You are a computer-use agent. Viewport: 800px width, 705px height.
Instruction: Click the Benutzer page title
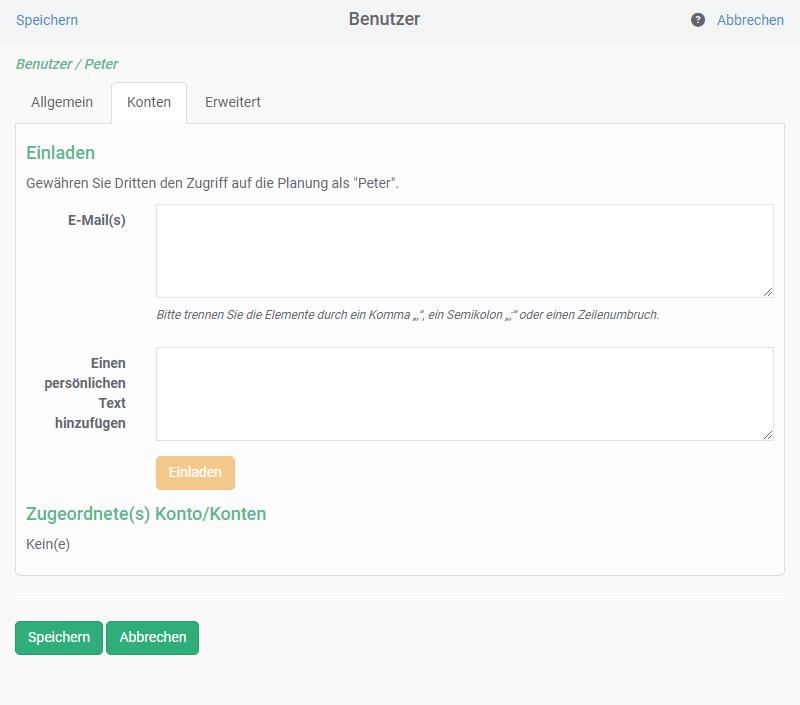click(x=384, y=19)
